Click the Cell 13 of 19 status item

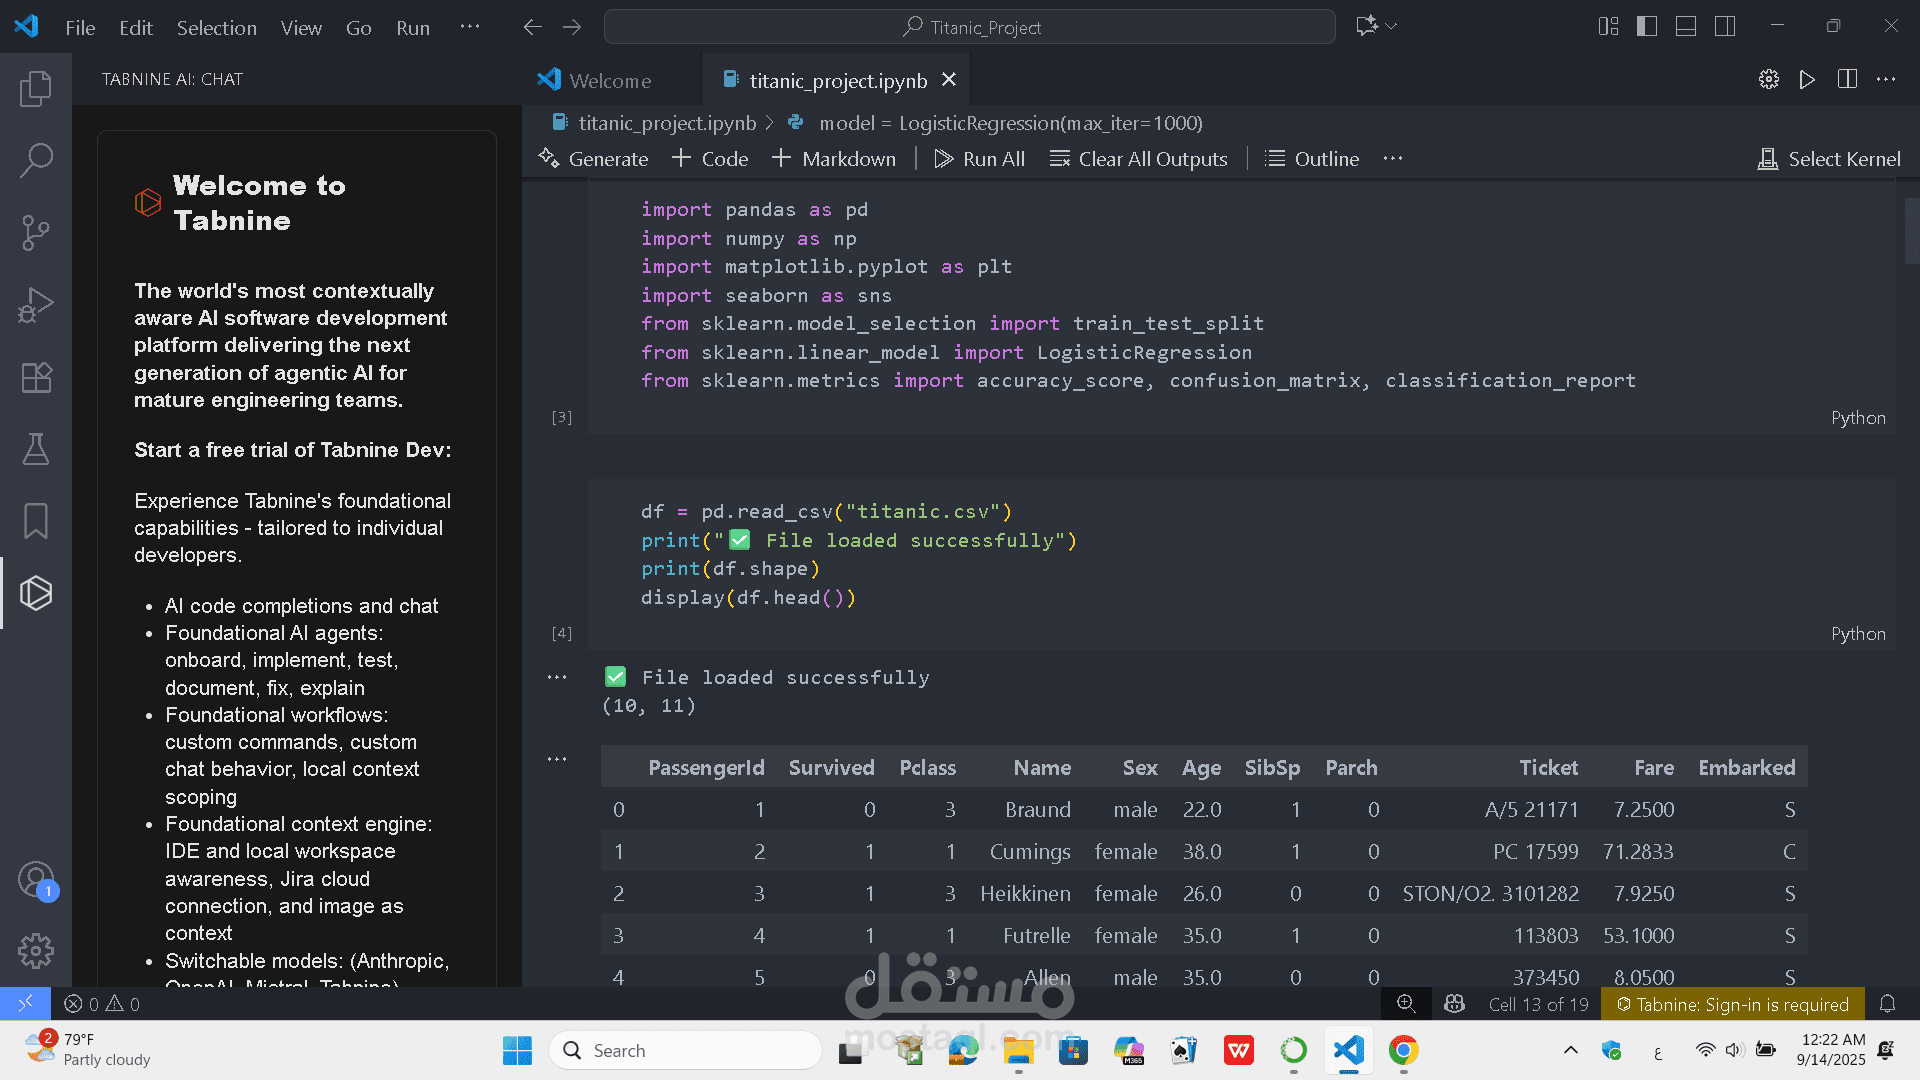click(1538, 1004)
